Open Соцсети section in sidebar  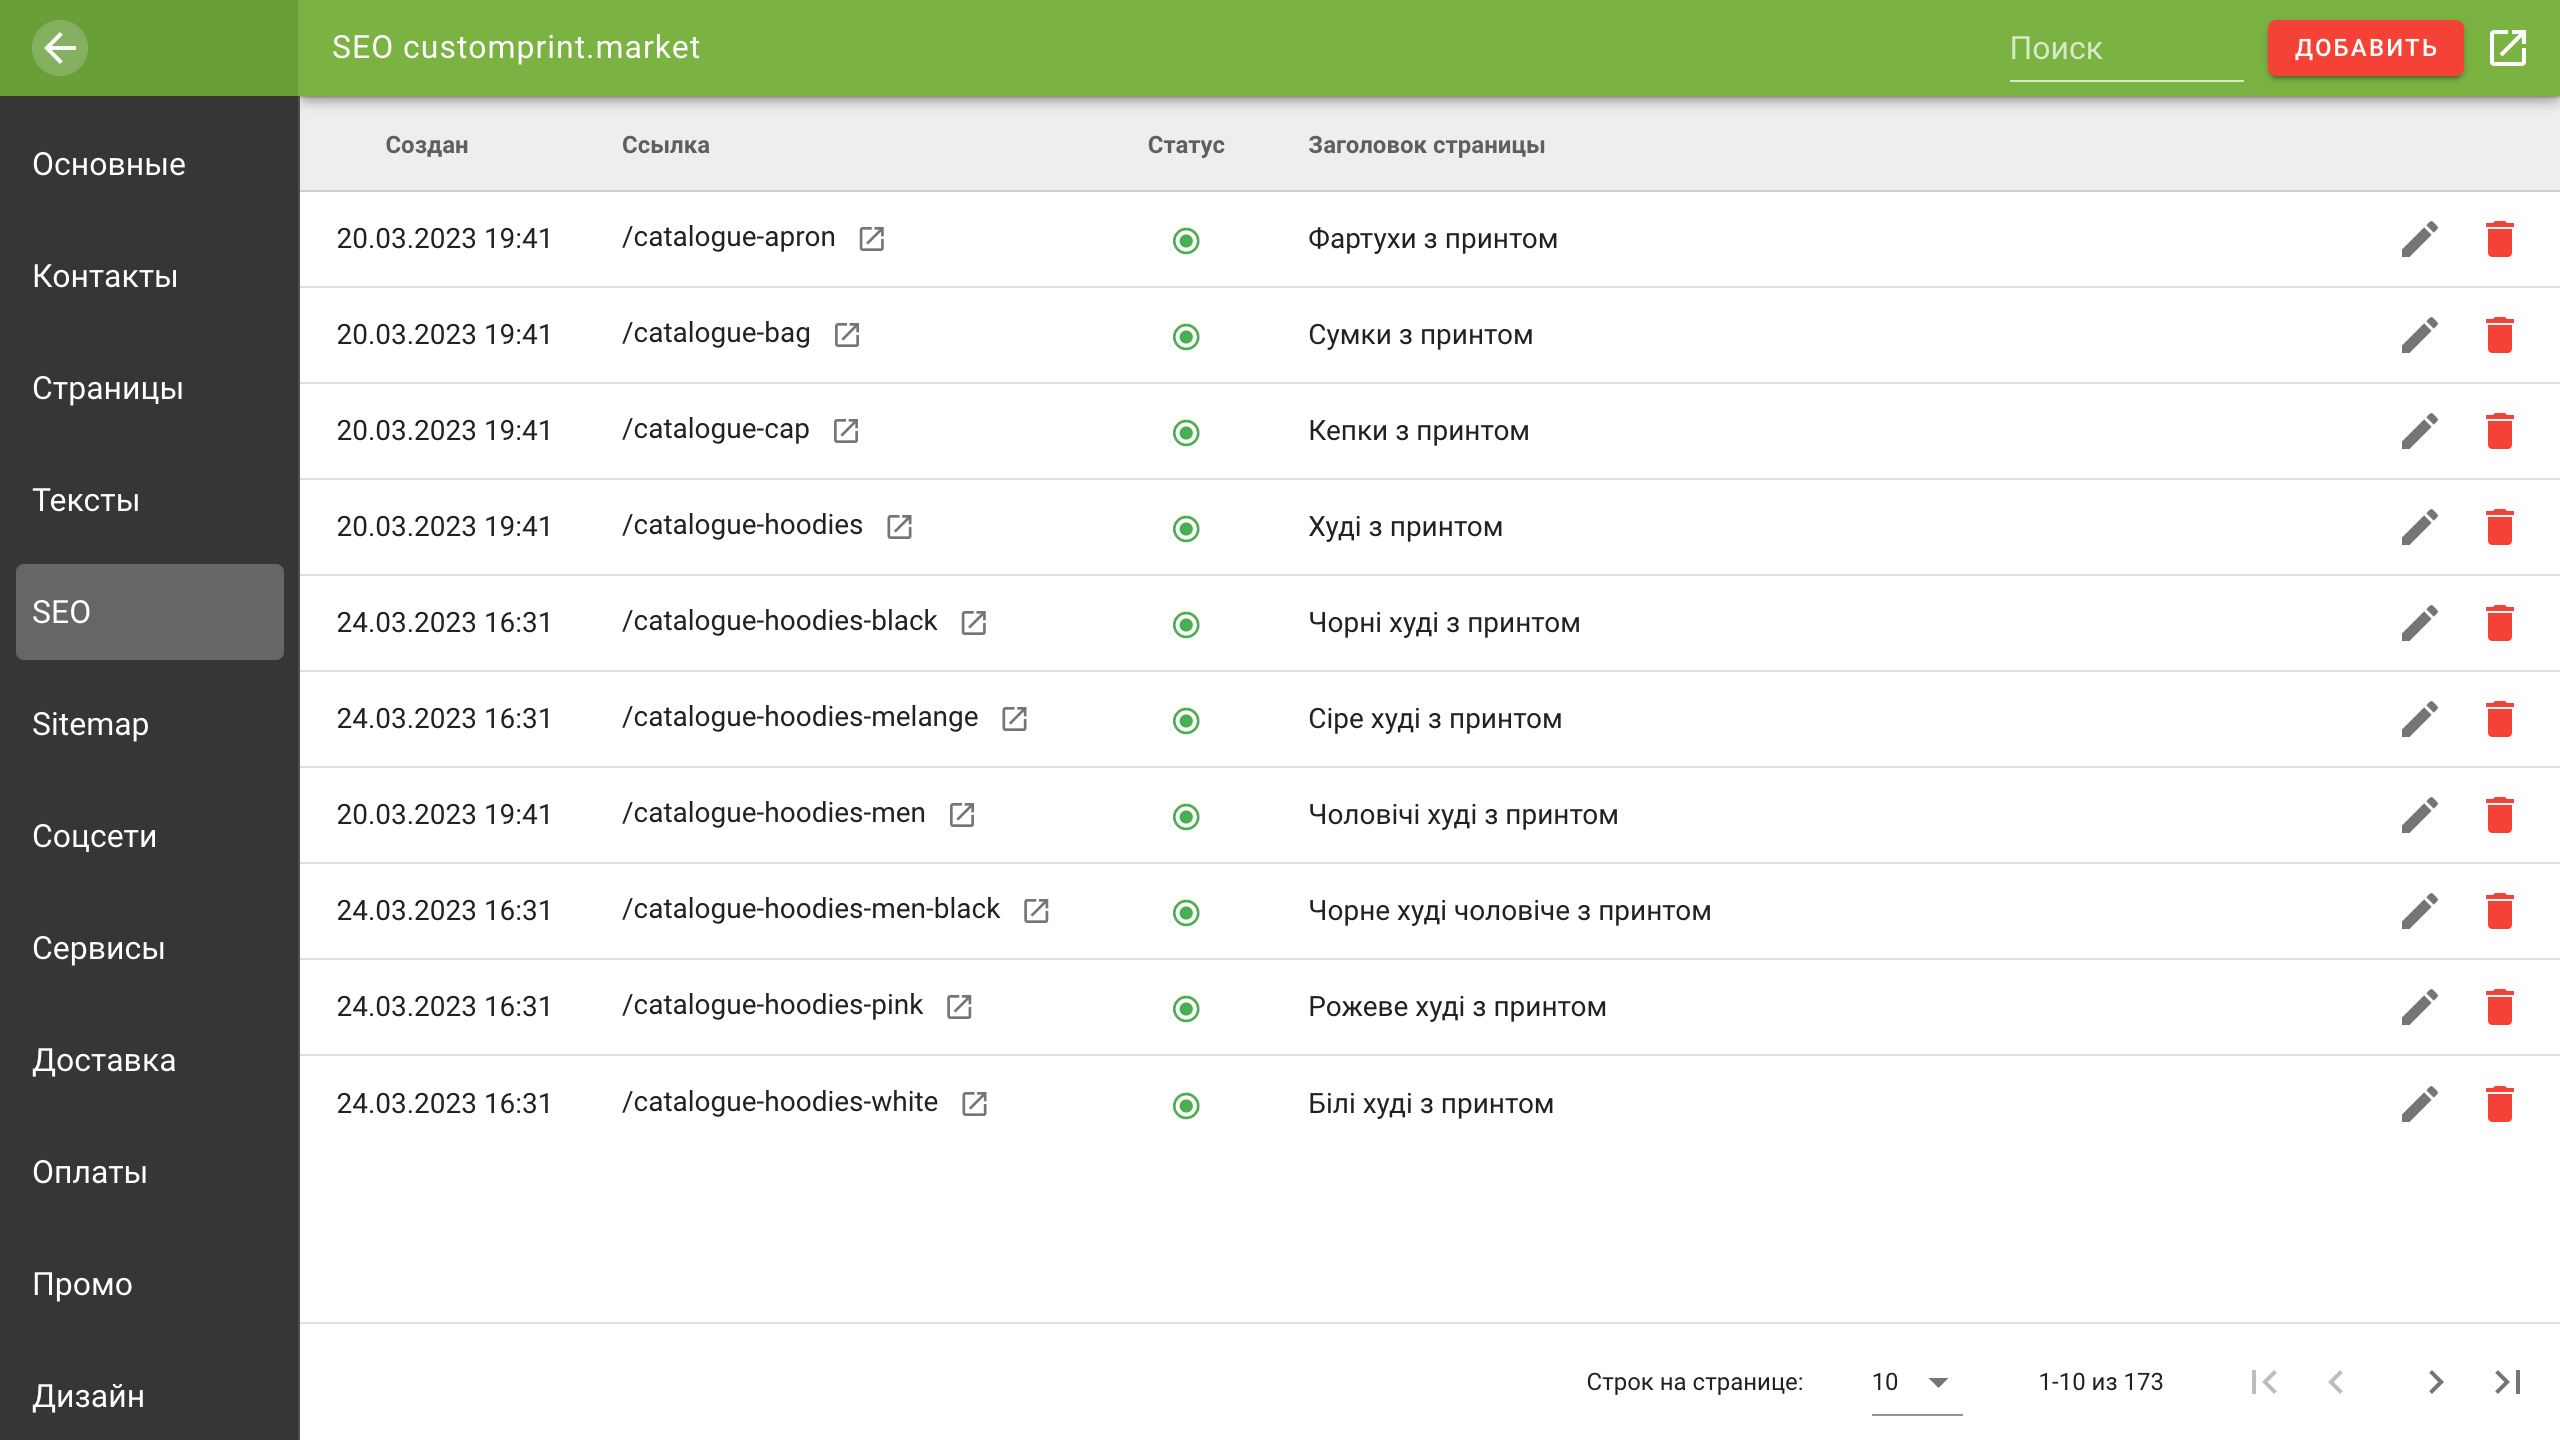tap(150, 836)
